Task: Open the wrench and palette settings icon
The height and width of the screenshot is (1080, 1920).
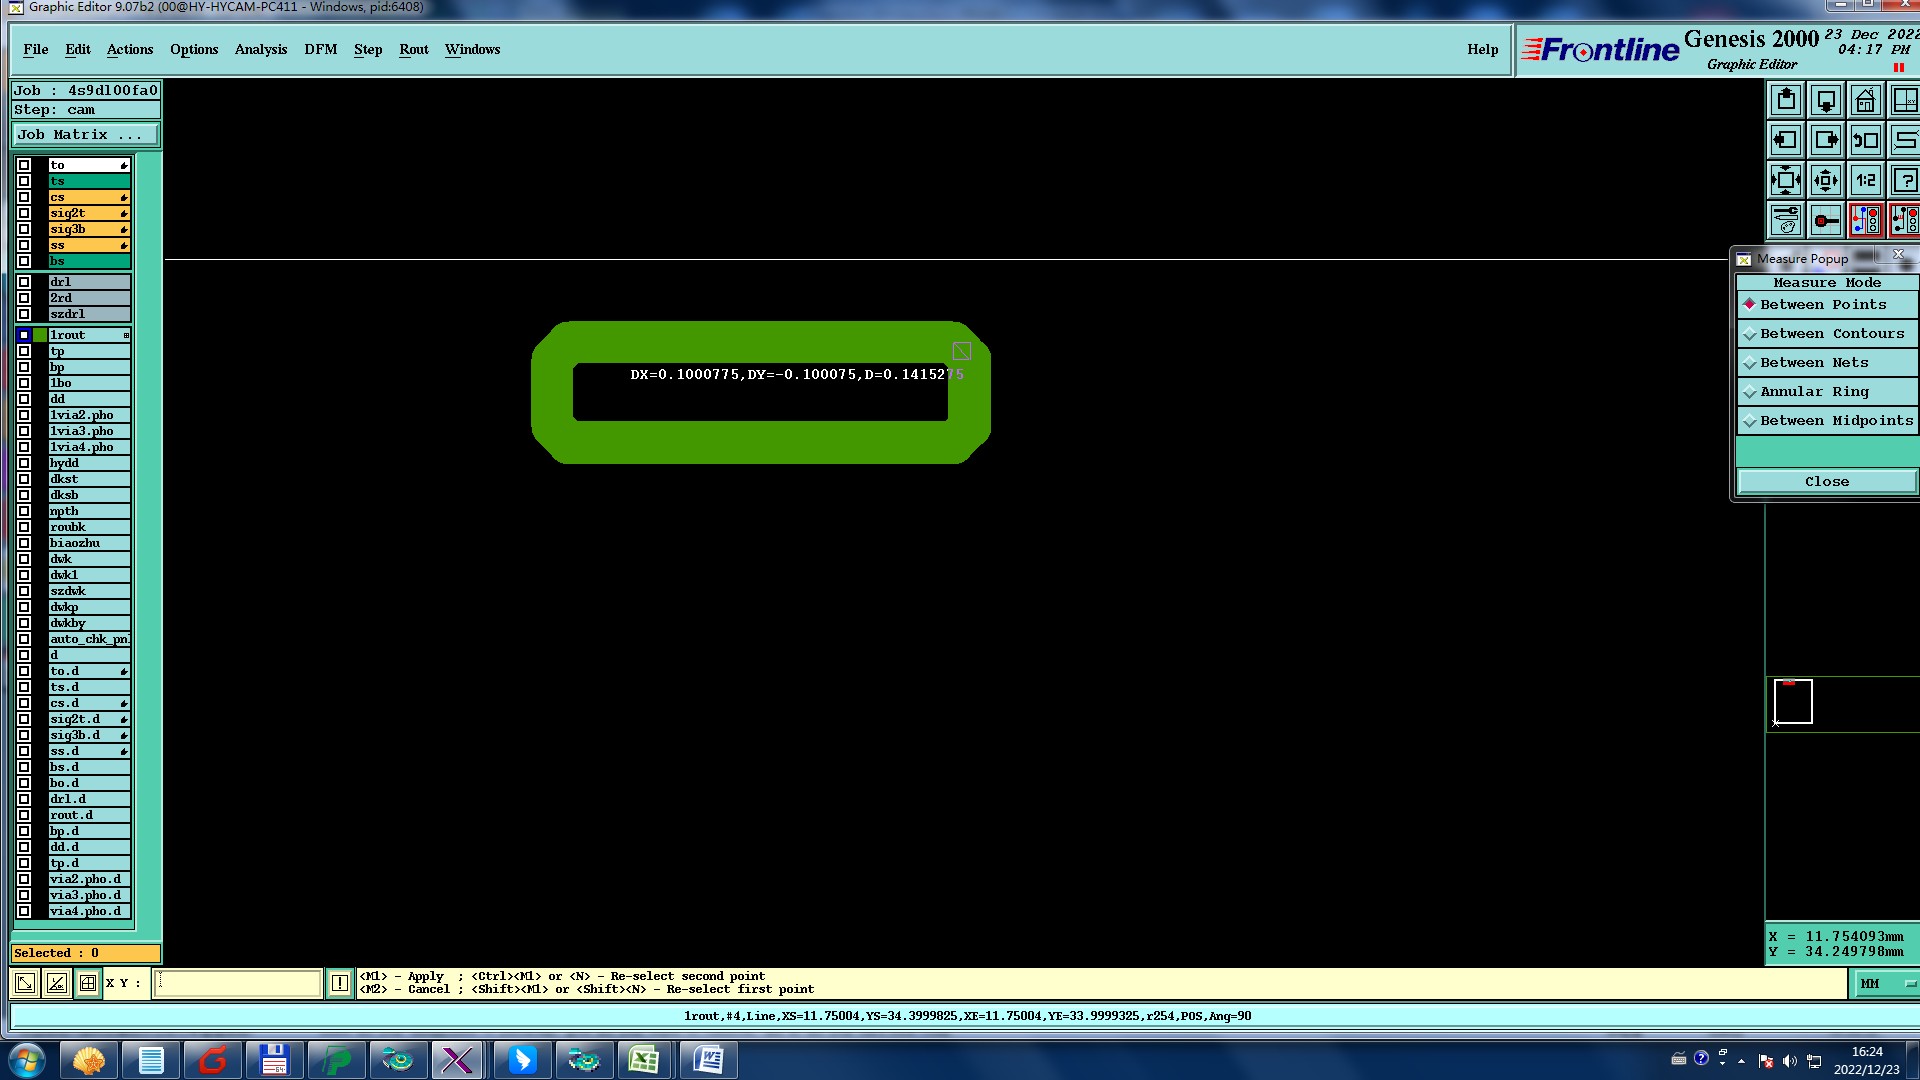Action: (1785, 220)
